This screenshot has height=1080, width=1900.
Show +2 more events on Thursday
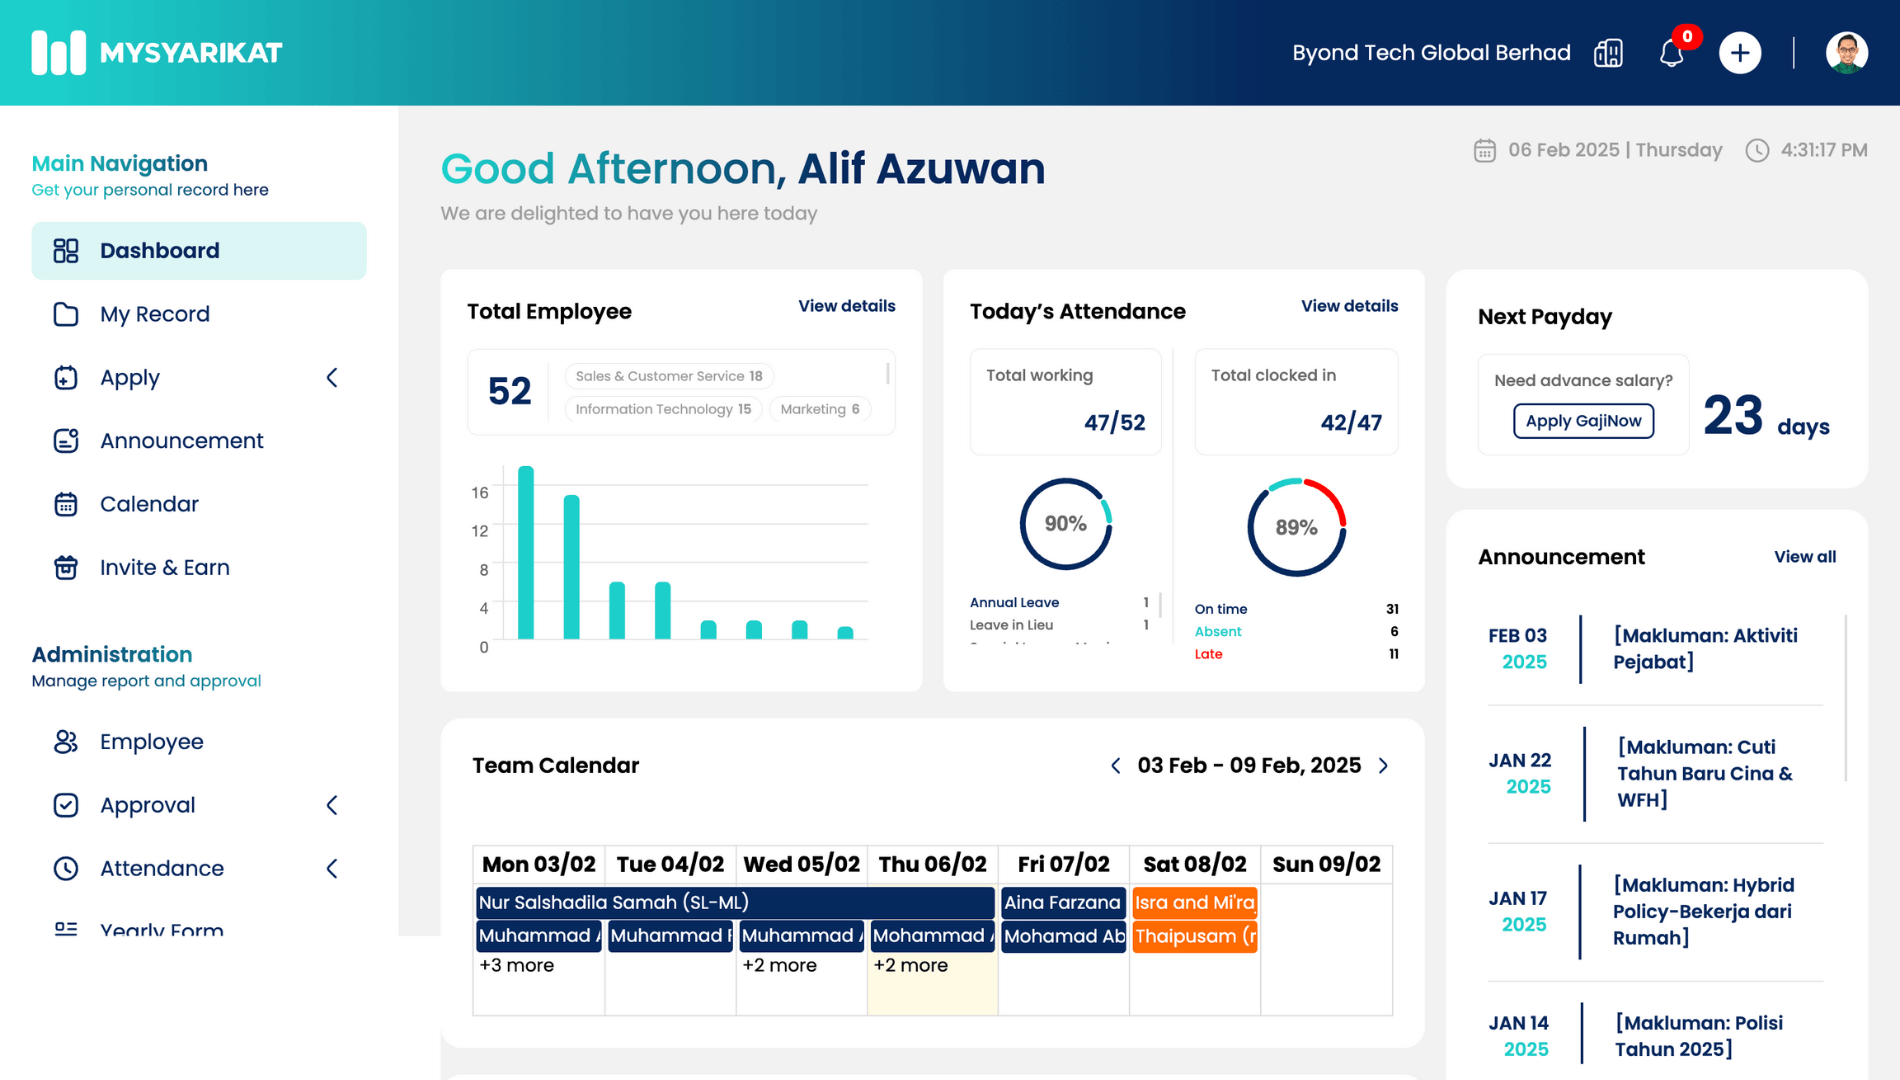click(x=910, y=965)
